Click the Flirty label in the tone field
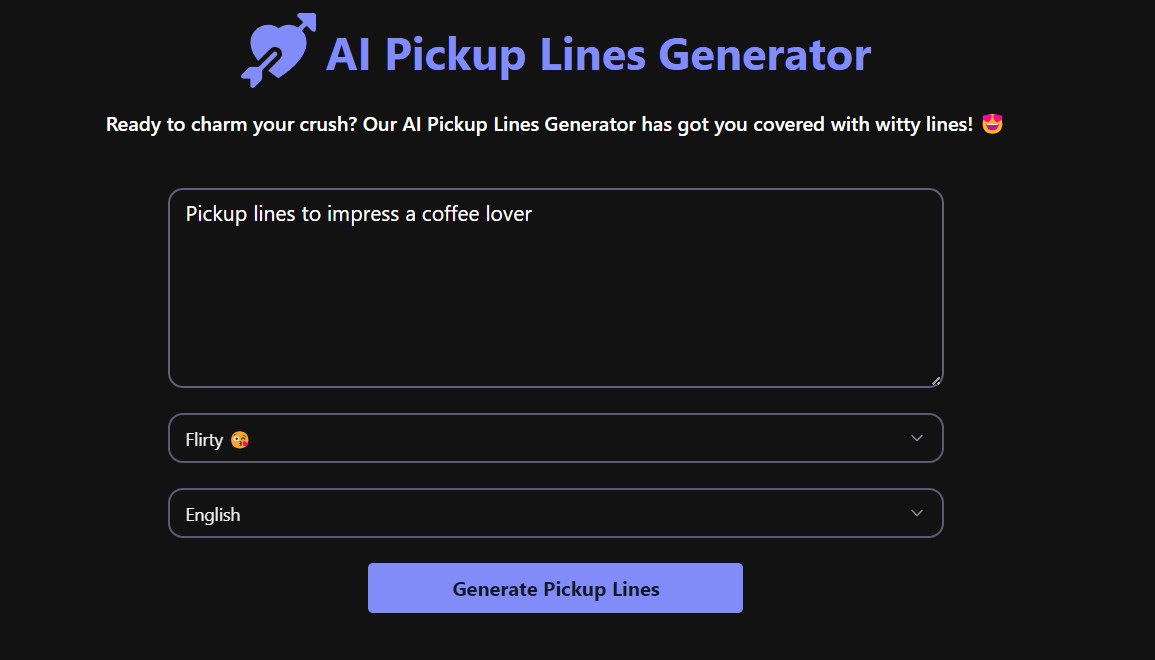The image size is (1155, 660). pos(203,438)
